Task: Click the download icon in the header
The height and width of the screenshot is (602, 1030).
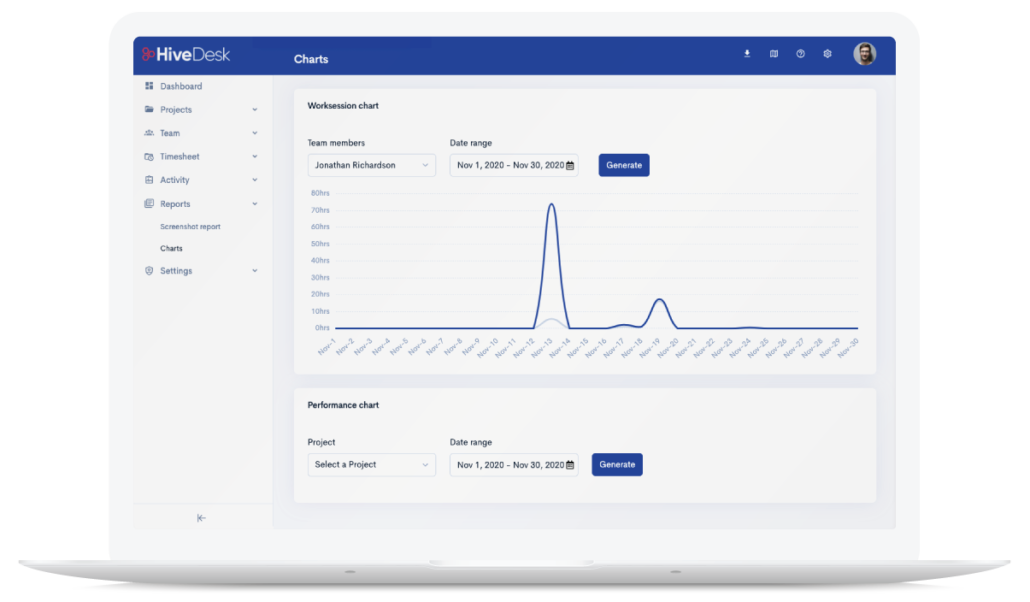Action: coord(747,54)
